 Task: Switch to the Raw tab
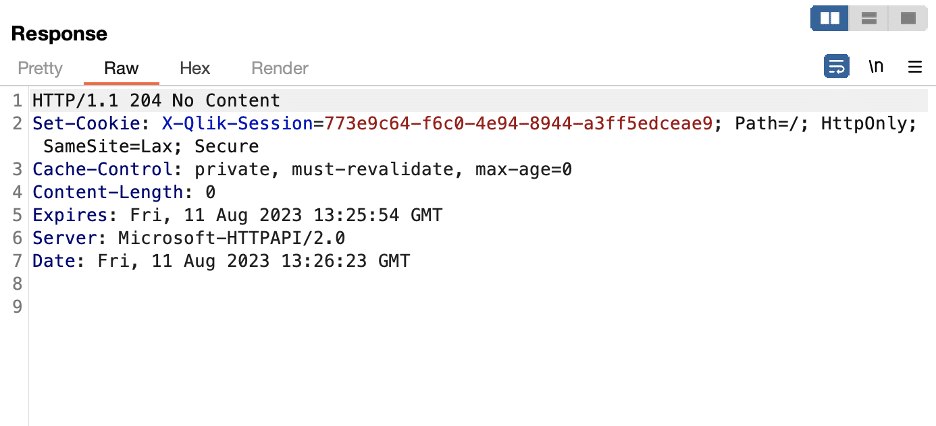coord(121,68)
